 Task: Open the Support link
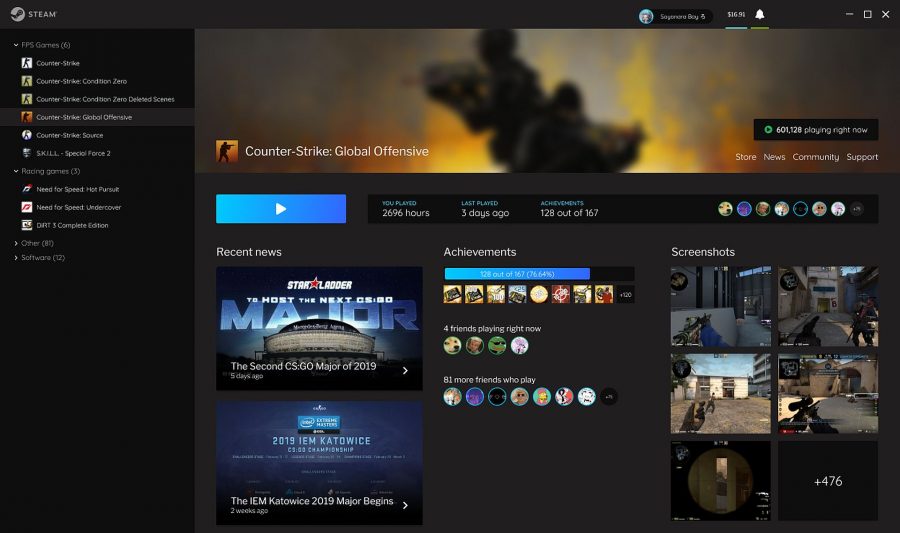coord(862,157)
